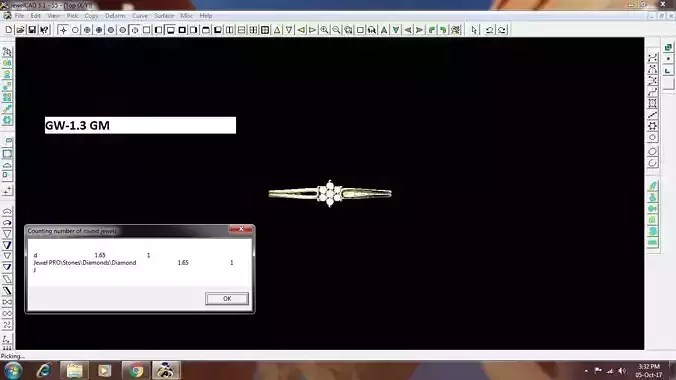This screenshot has width=676, height=380.
Task: Toggle the horizontal split view icon
Action: point(241,30)
